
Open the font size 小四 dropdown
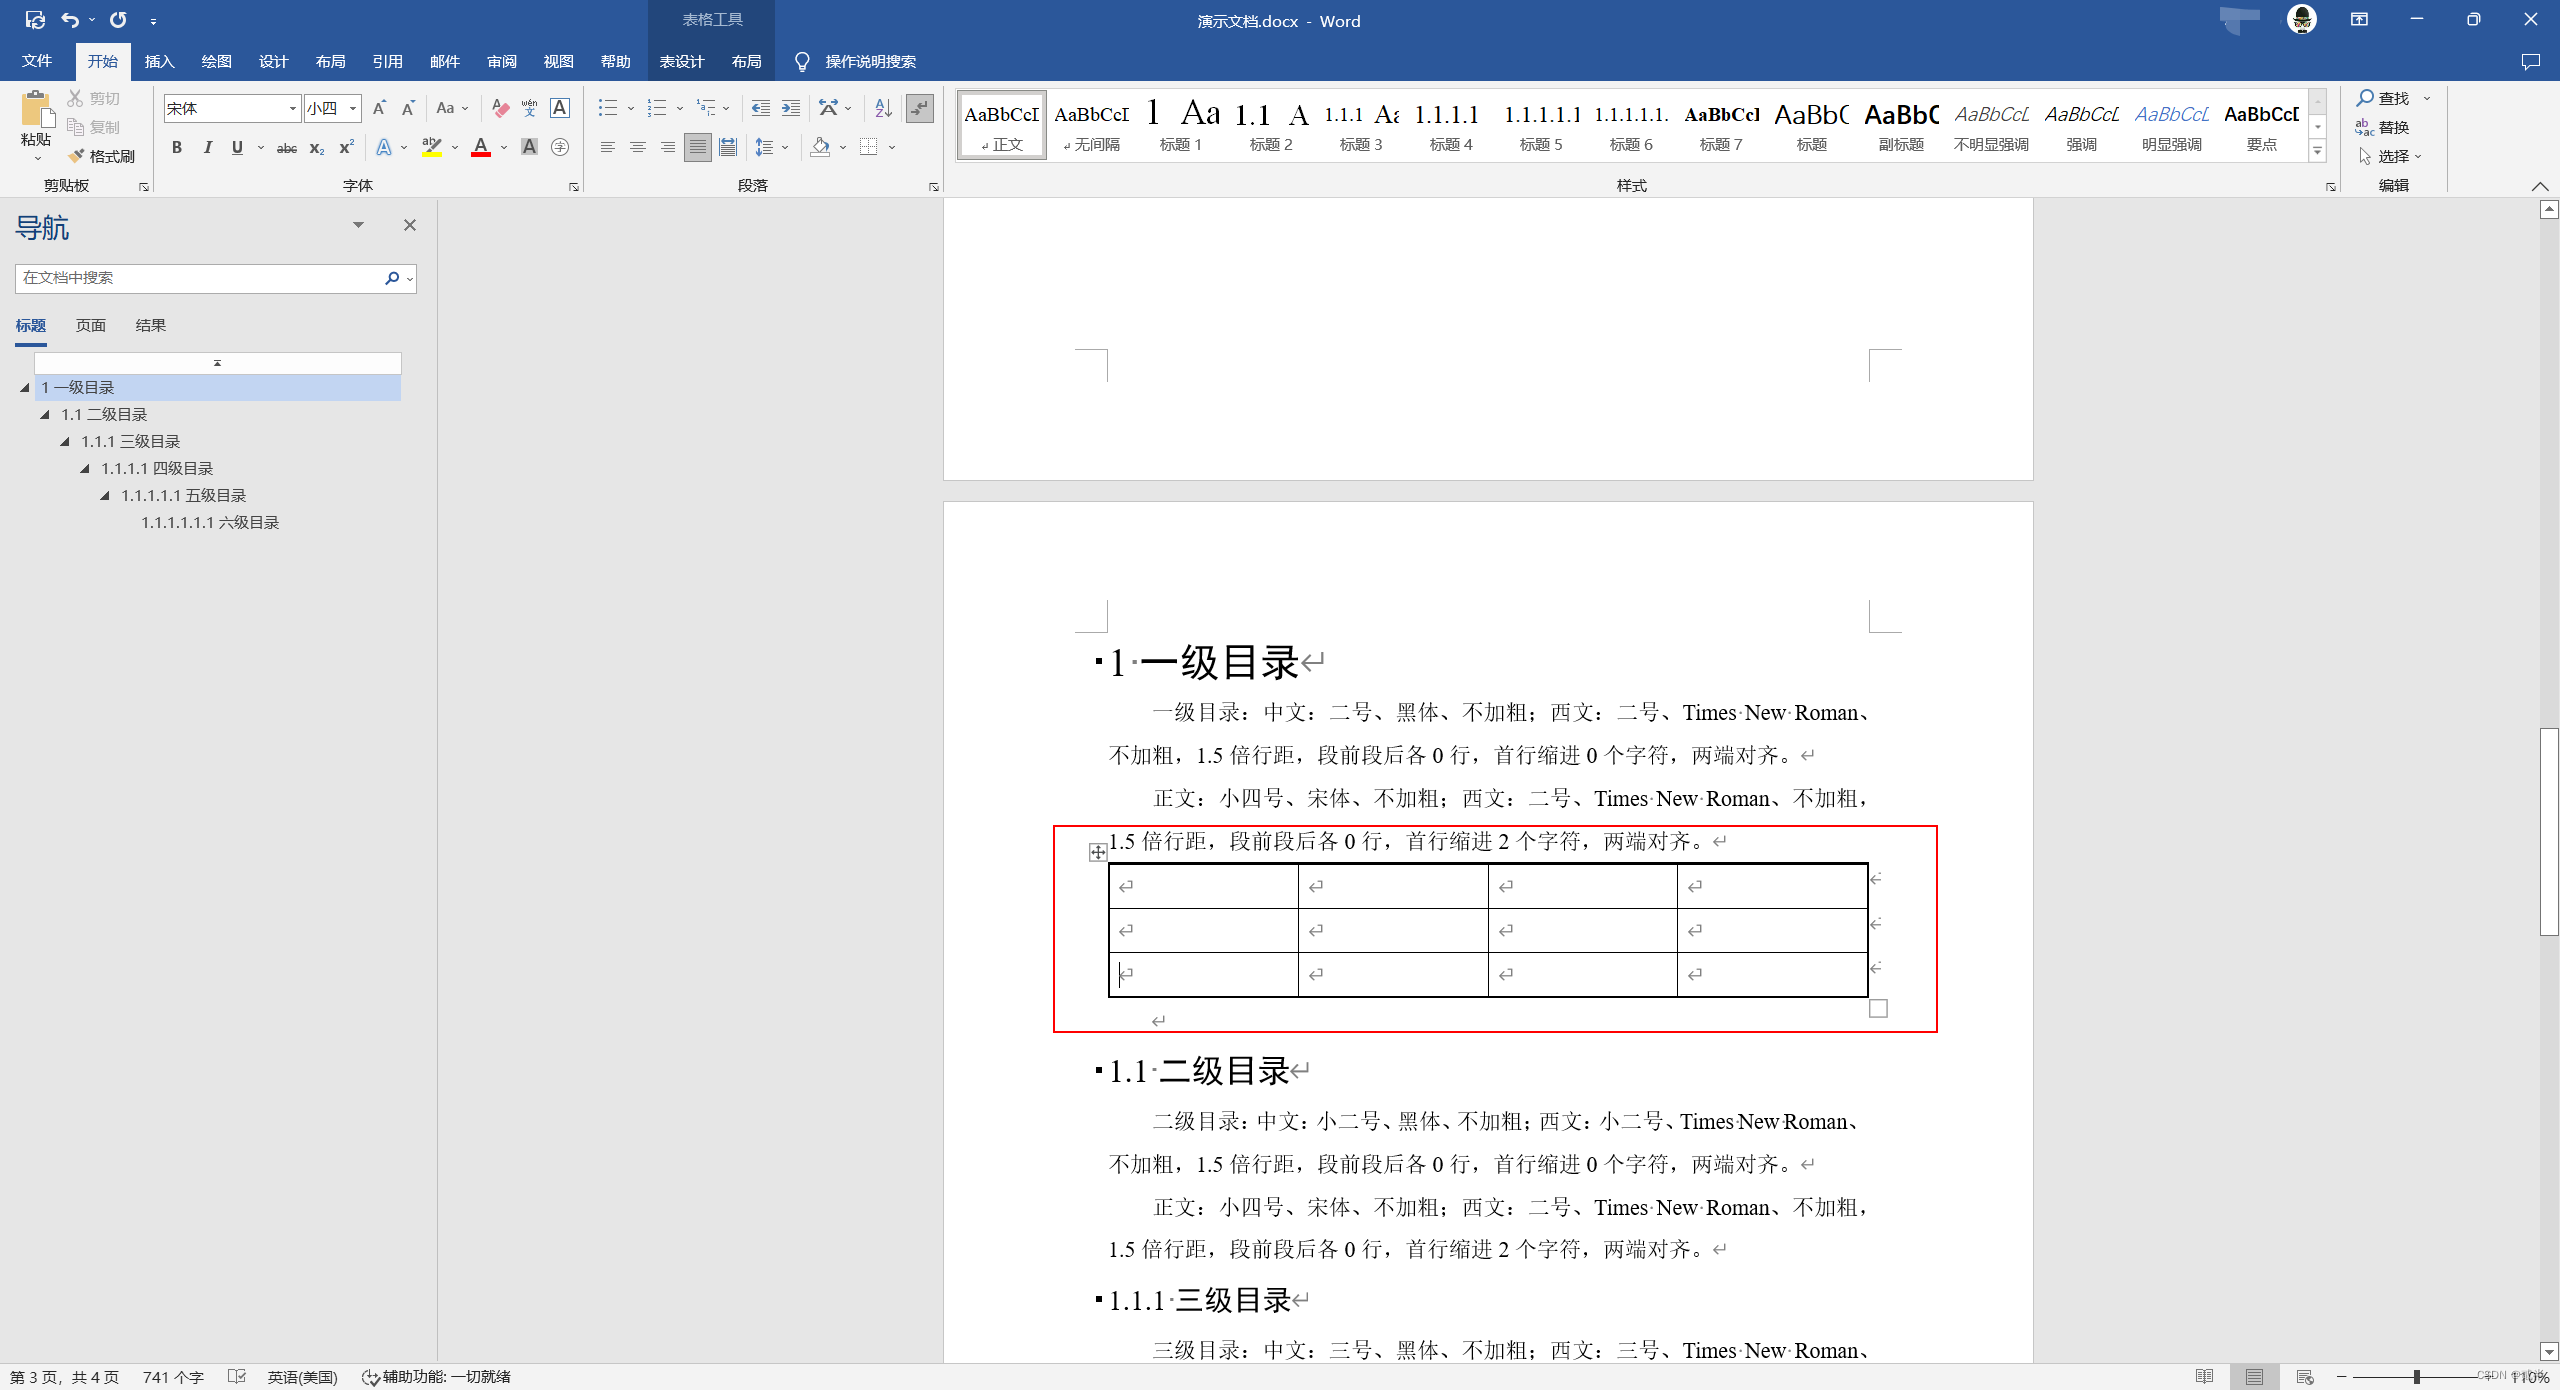point(353,108)
